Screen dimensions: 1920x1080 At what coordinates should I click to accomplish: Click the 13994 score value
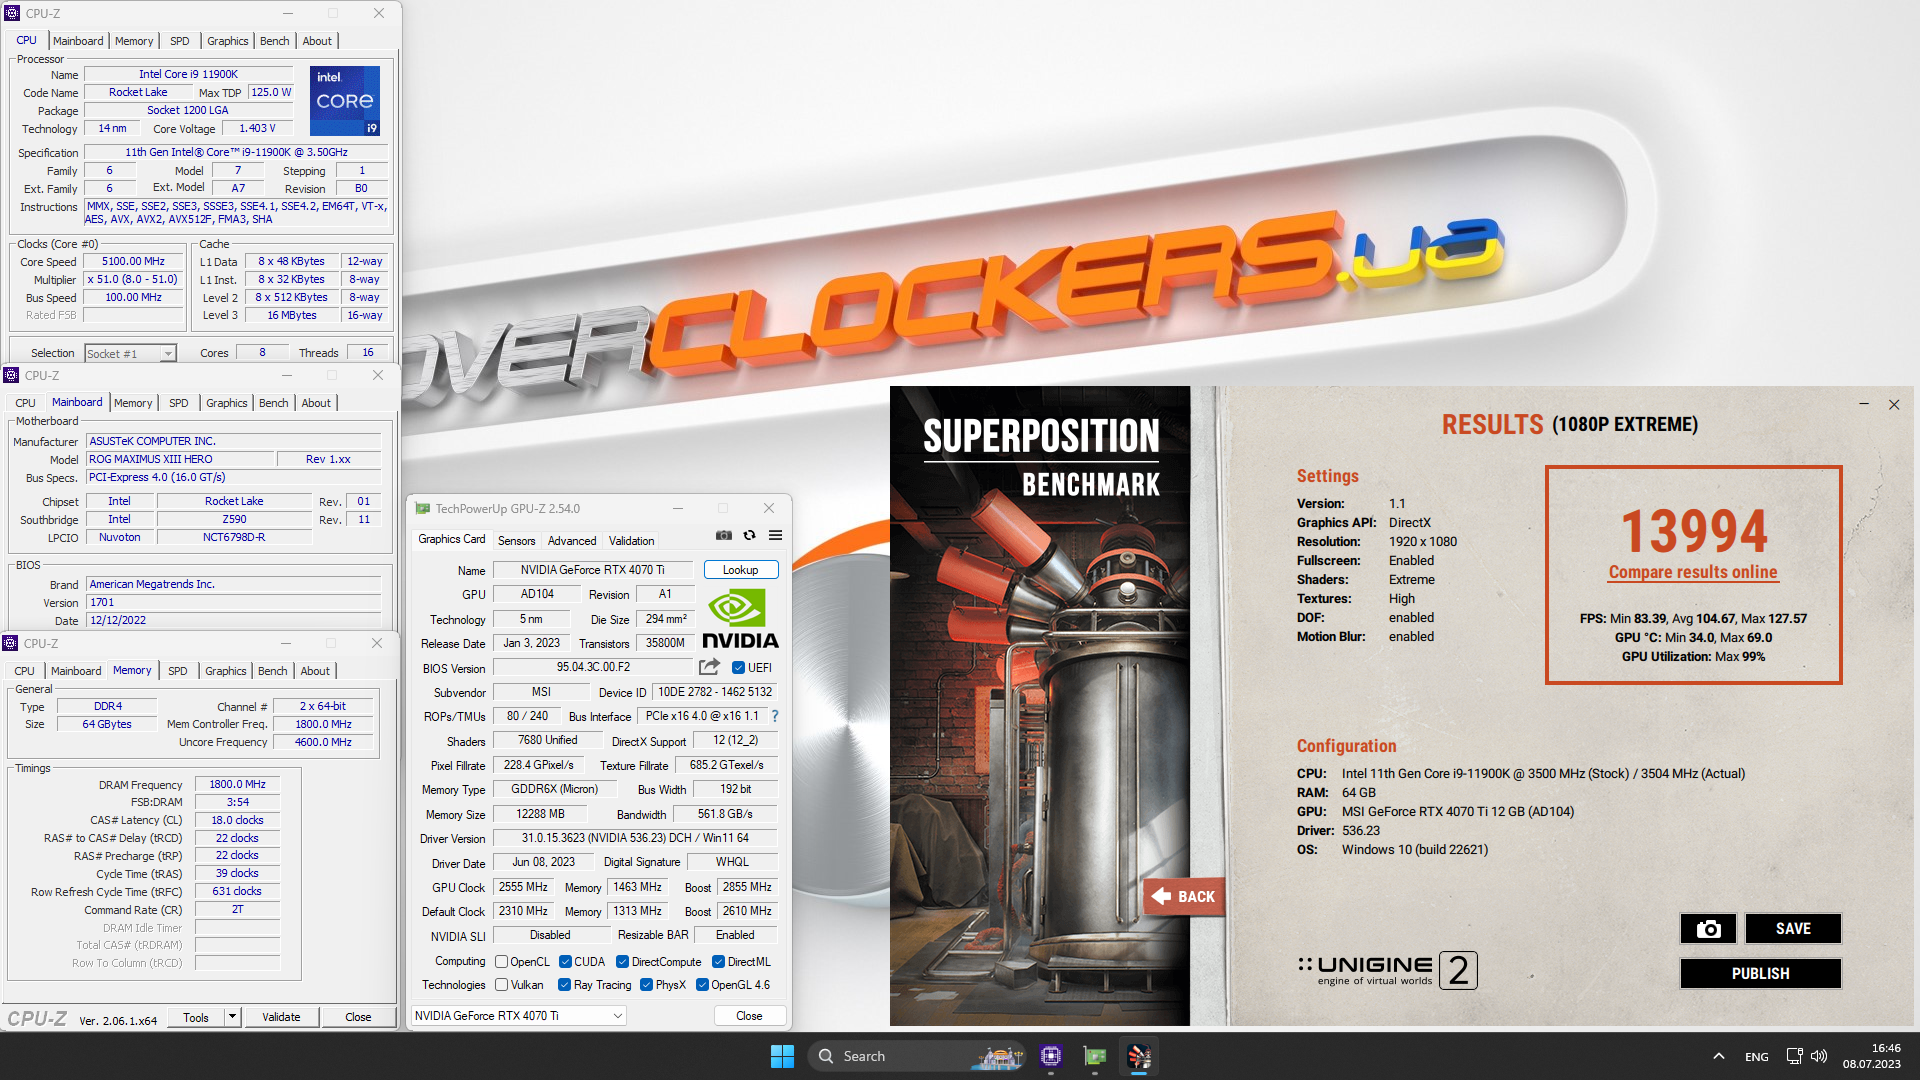coord(1693,530)
